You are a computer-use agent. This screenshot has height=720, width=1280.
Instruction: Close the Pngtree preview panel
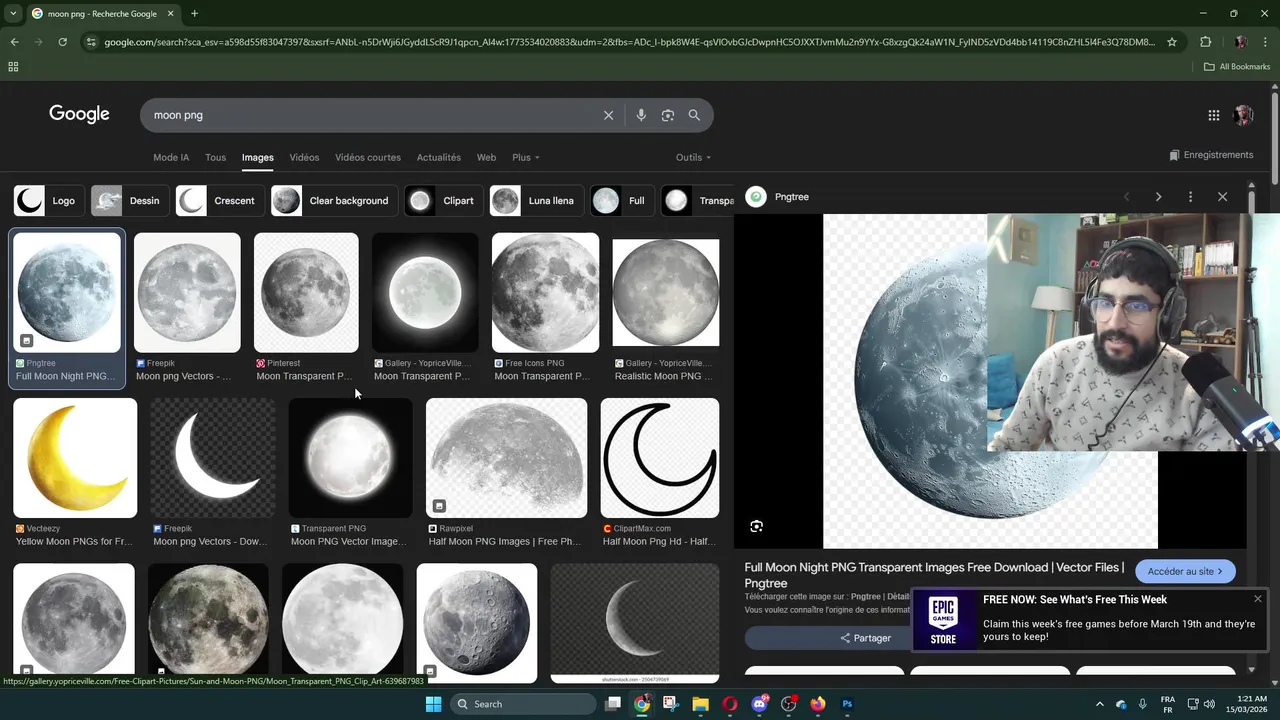click(x=1222, y=197)
